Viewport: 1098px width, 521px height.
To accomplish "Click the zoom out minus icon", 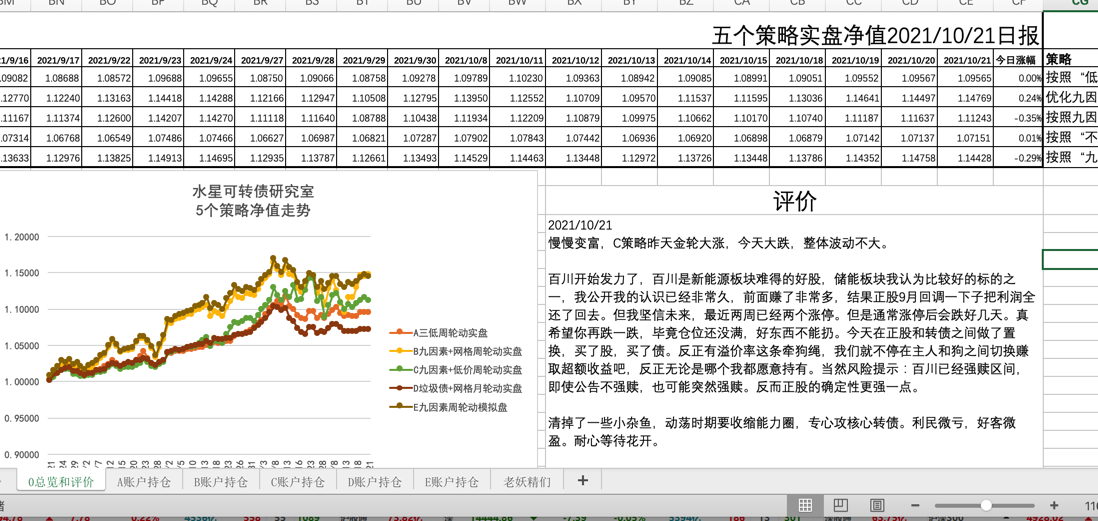I will 914,506.
